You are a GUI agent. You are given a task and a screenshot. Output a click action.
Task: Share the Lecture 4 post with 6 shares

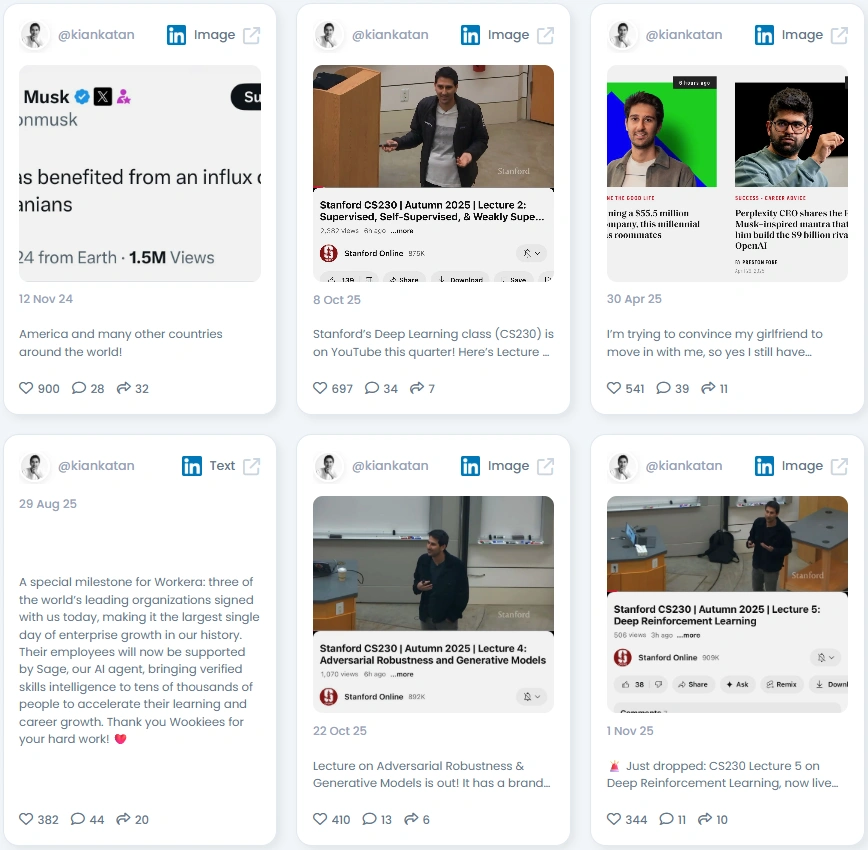411,818
